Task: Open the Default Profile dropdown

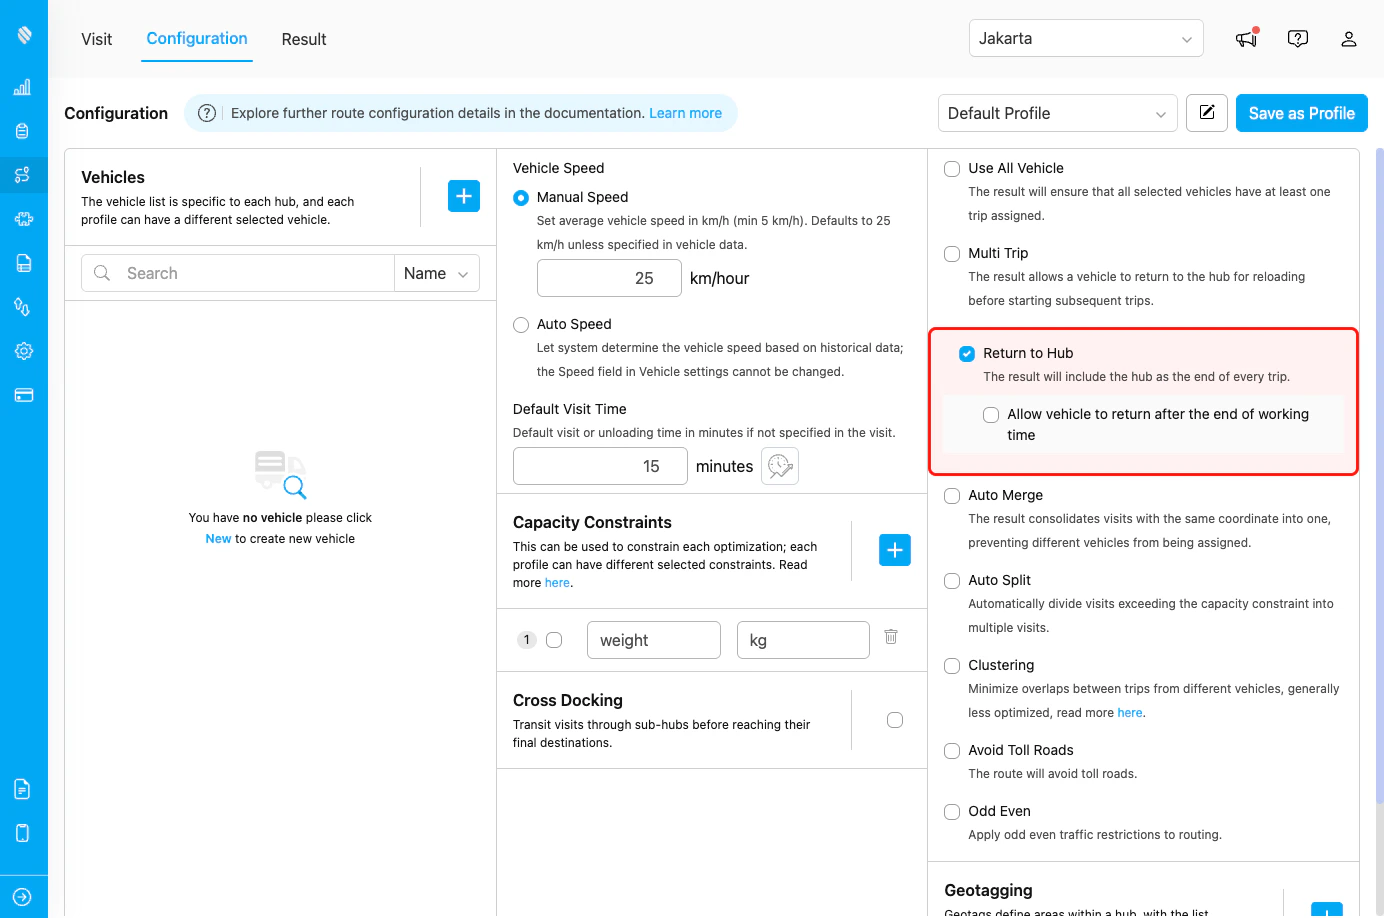Action: [1057, 113]
